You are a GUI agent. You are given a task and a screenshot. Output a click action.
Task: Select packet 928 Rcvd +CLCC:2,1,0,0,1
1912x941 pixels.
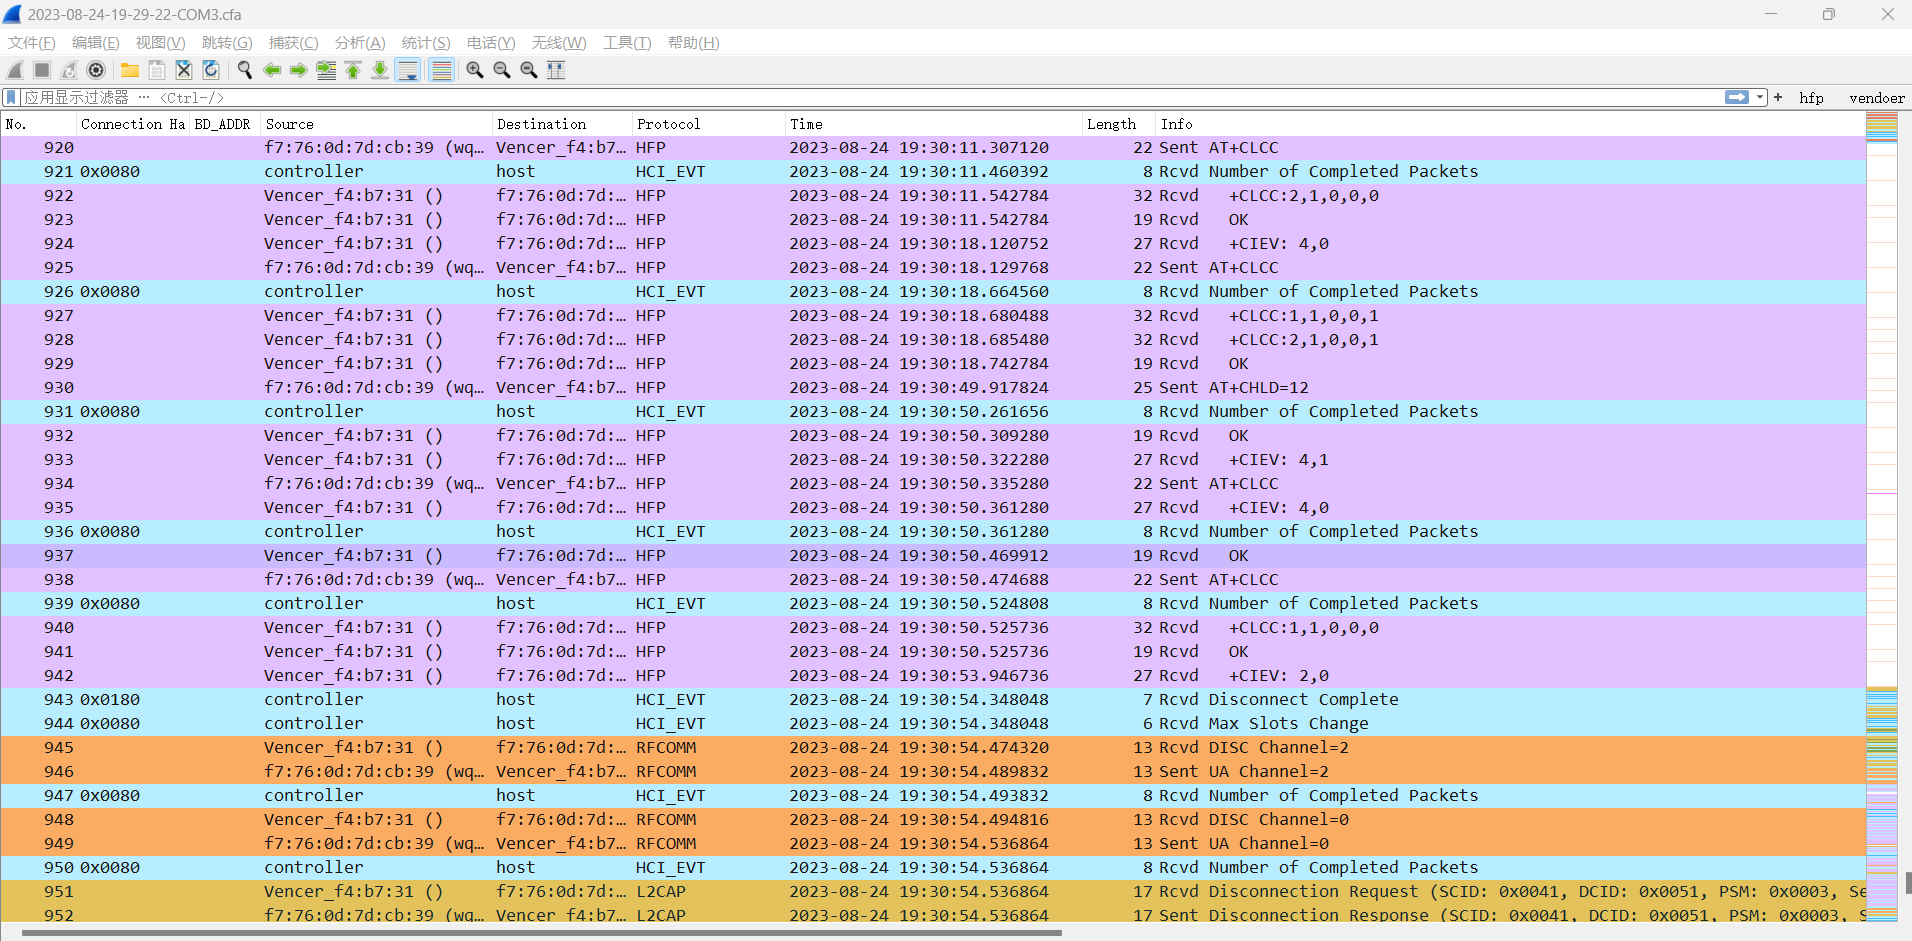(933, 340)
